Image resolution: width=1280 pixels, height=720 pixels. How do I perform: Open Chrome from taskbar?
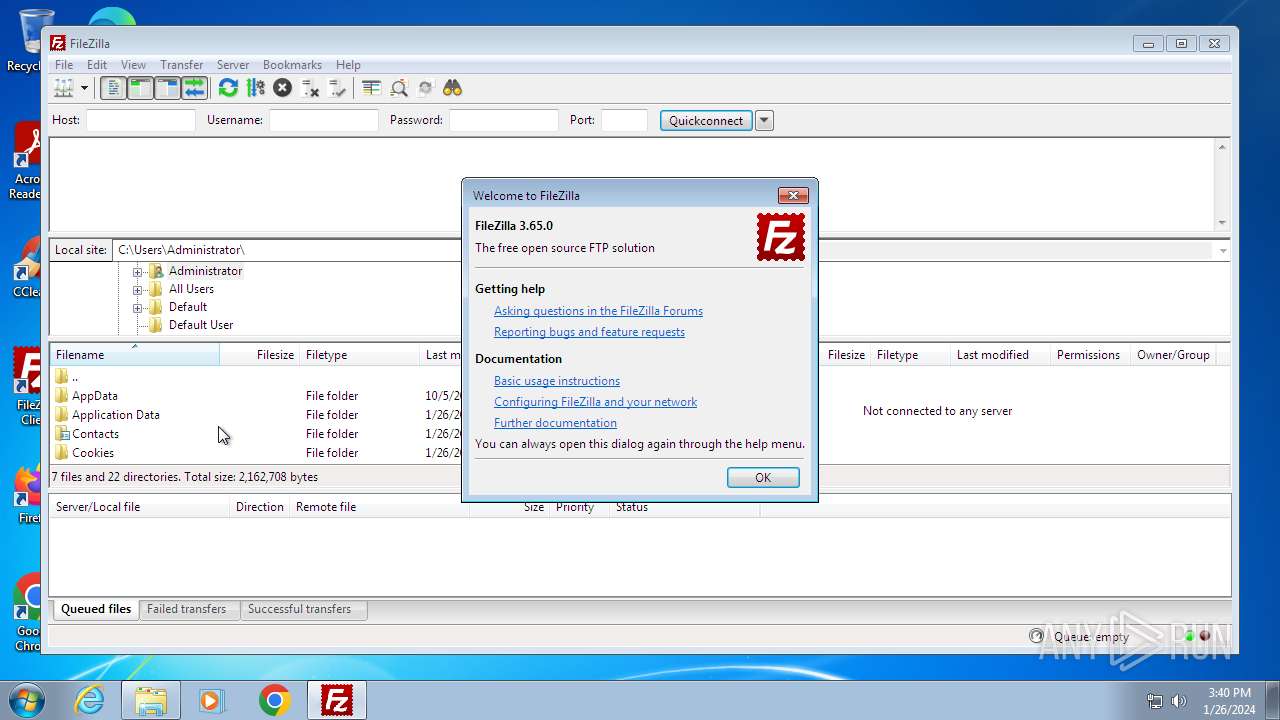click(x=274, y=700)
